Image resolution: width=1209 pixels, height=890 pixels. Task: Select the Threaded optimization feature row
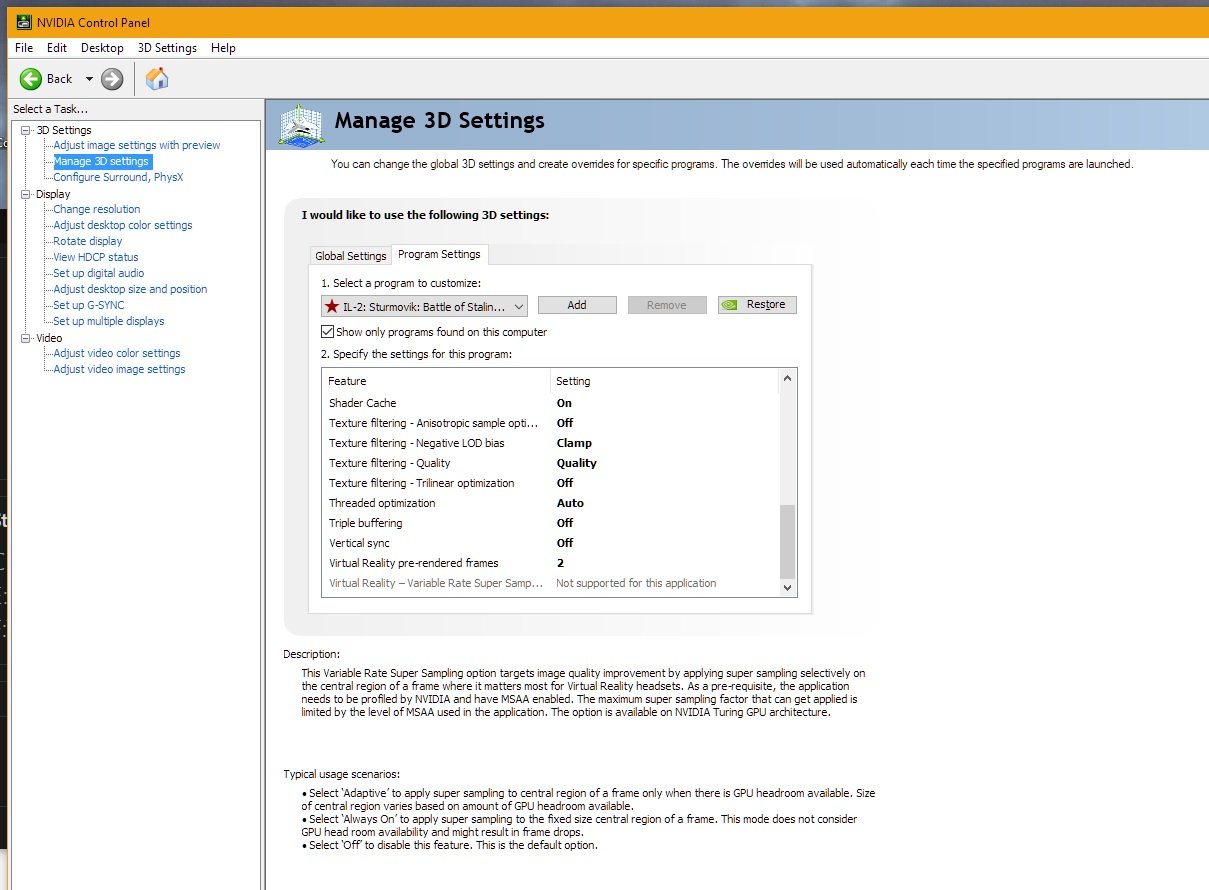(549, 503)
